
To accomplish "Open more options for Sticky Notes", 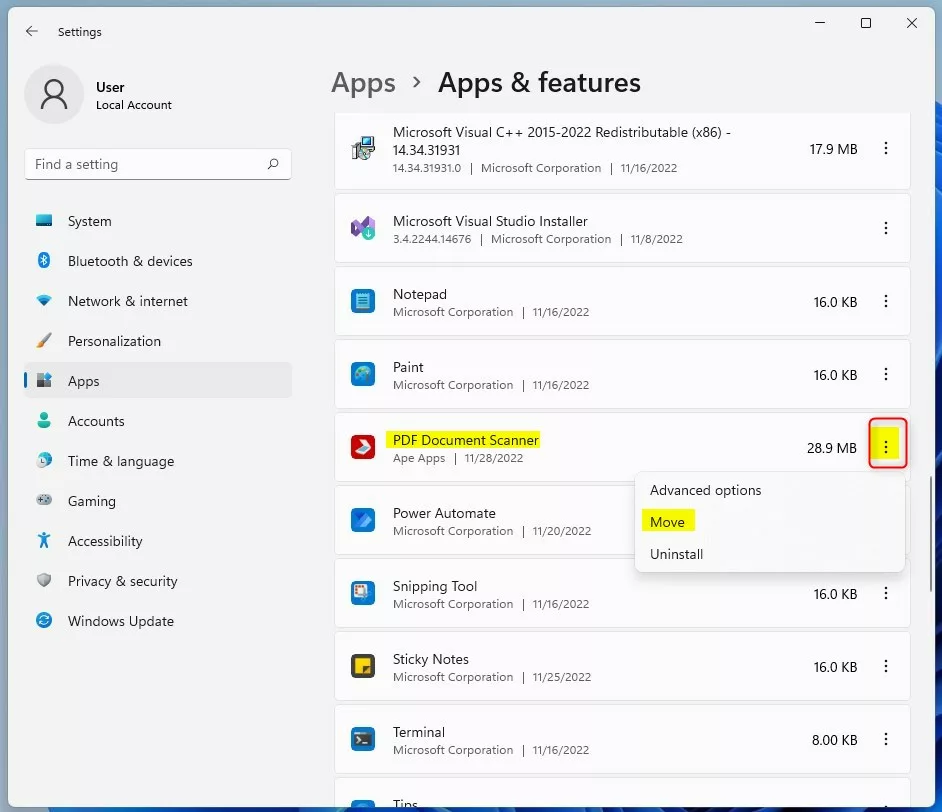I will coord(886,666).
